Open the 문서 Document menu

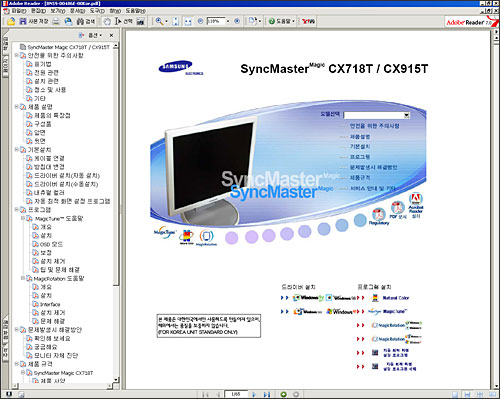point(77,11)
